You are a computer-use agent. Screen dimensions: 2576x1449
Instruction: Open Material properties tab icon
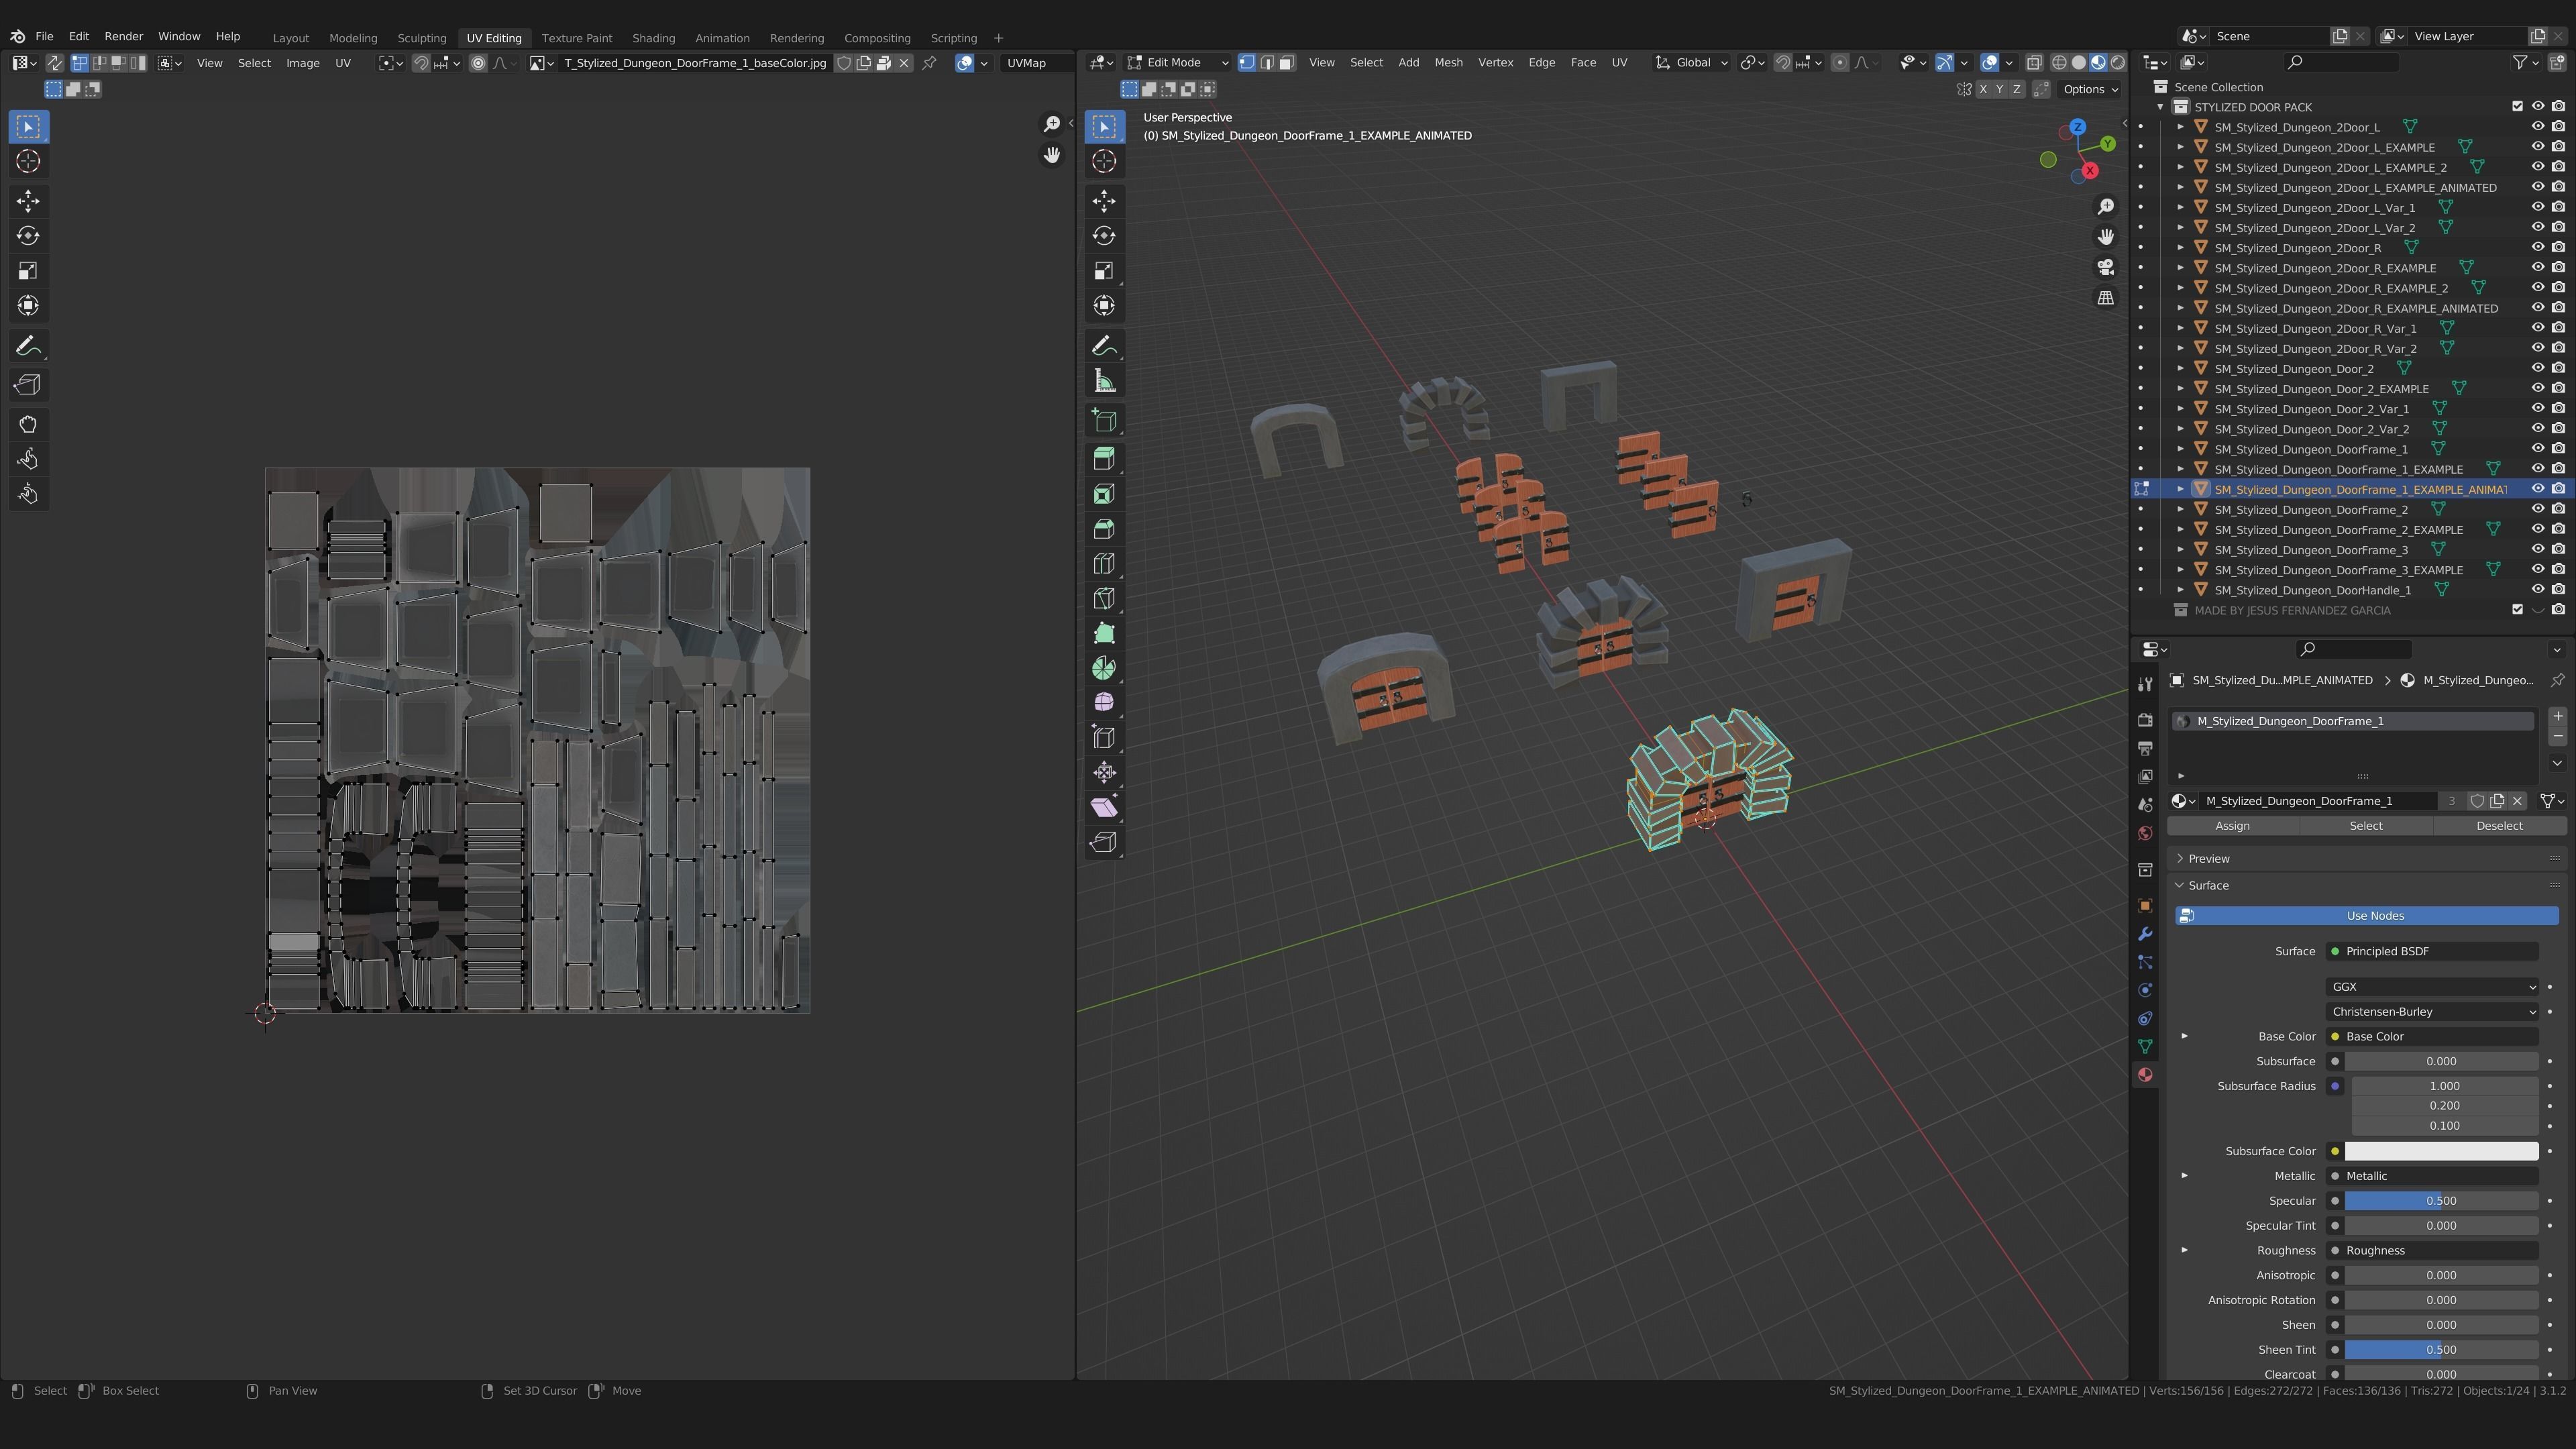click(x=2145, y=1074)
